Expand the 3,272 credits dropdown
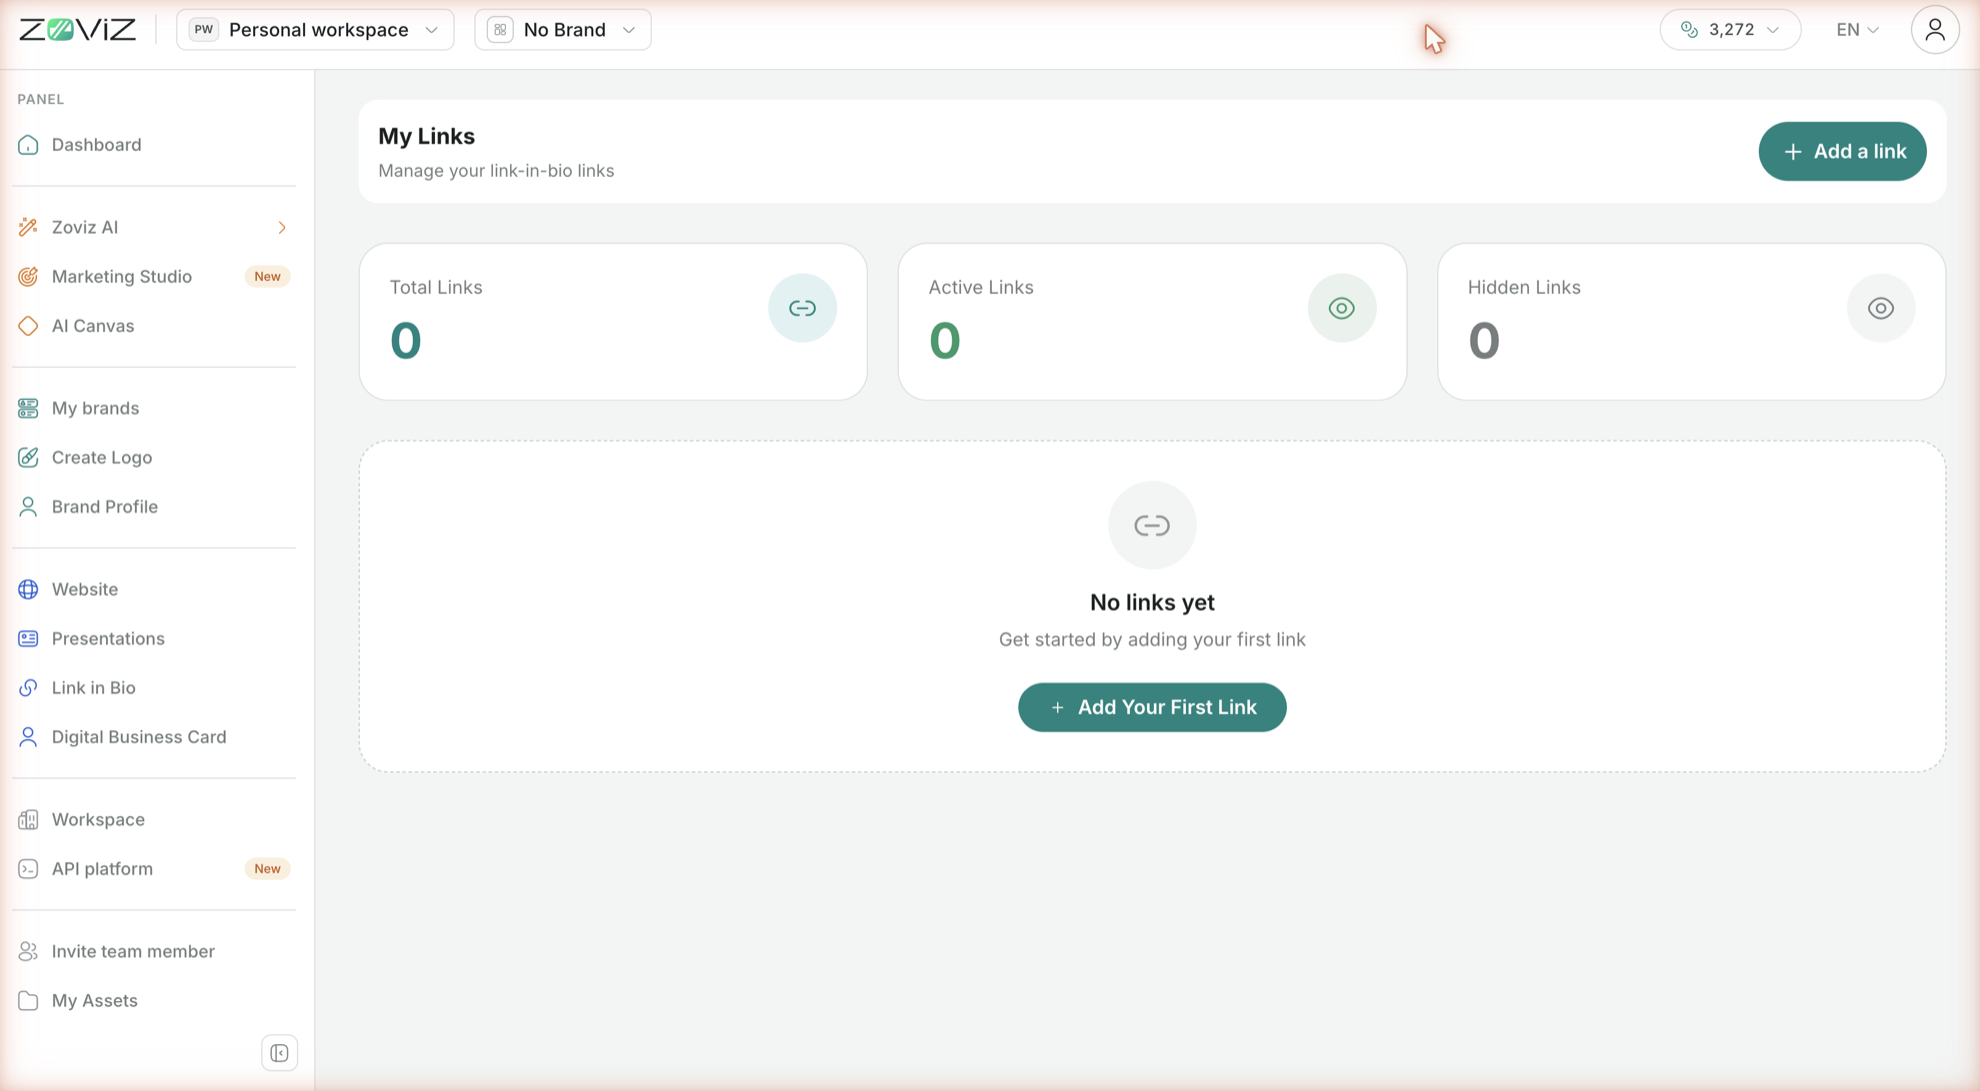Viewport: 1980px width, 1091px height. click(1730, 30)
